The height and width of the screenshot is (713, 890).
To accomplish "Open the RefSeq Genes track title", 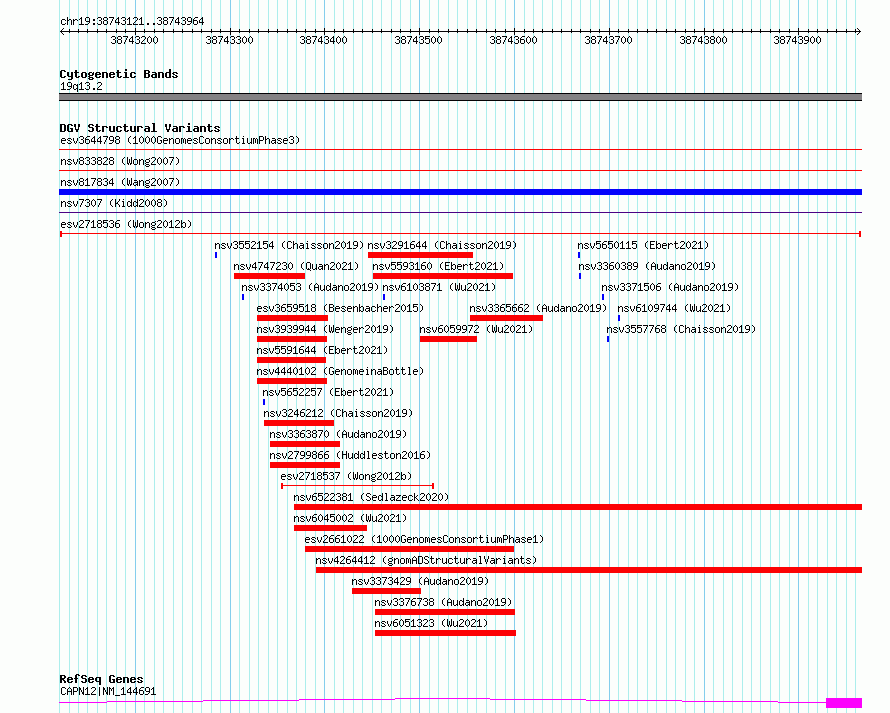I will tap(102, 679).
